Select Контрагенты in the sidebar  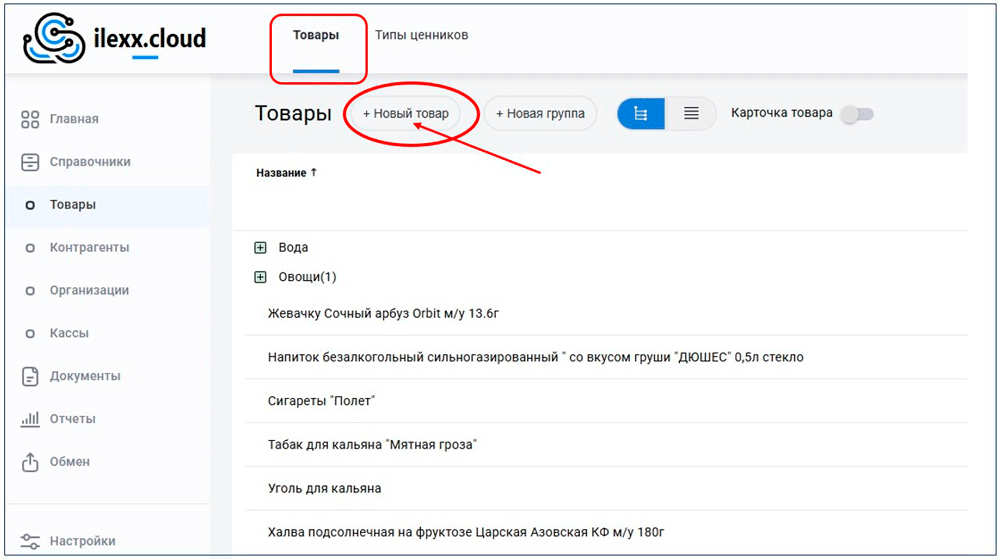tap(89, 248)
